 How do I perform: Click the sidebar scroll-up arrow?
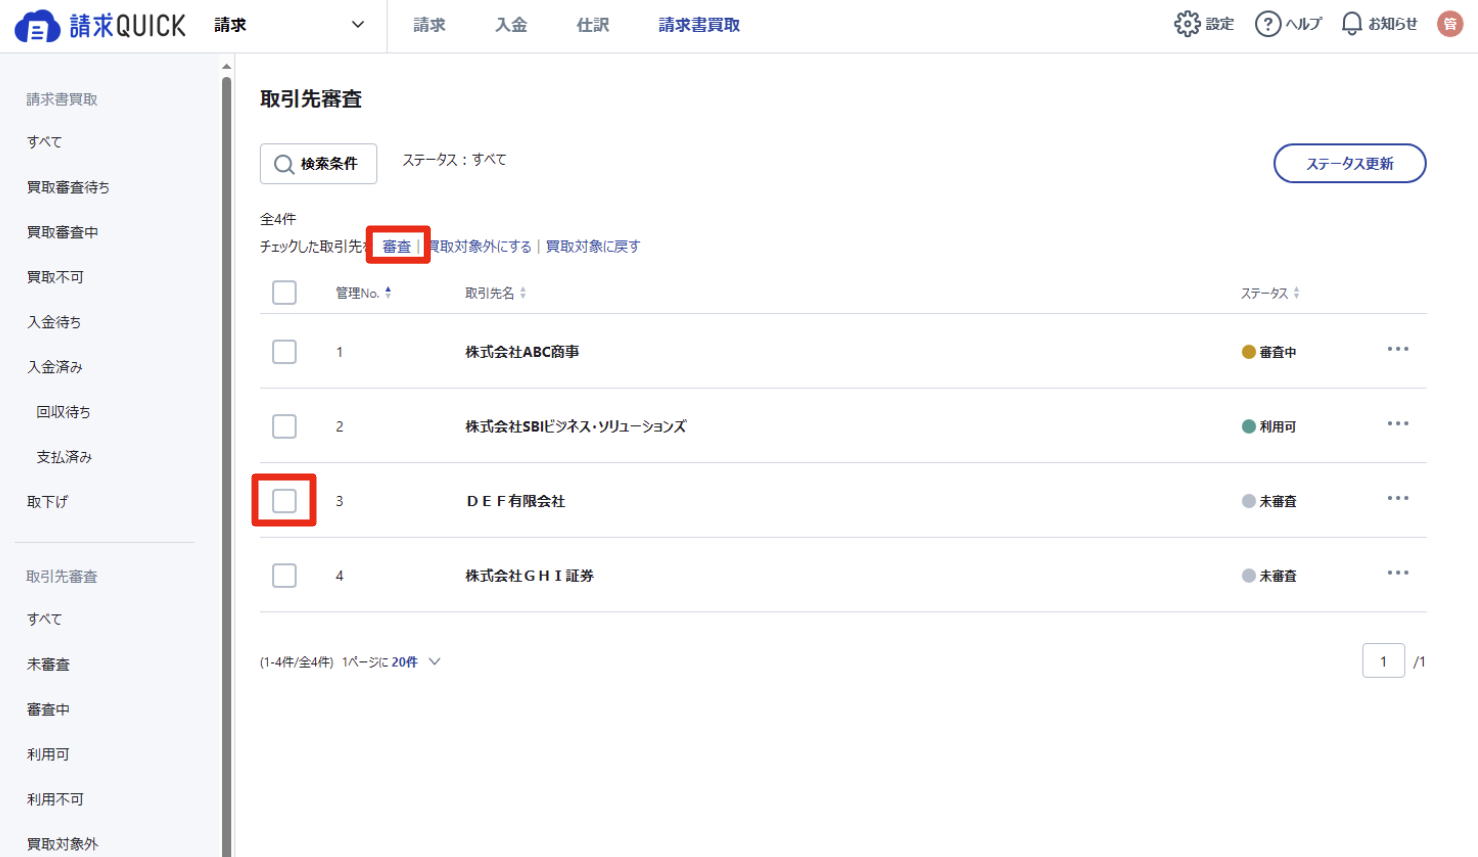click(227, 66)
